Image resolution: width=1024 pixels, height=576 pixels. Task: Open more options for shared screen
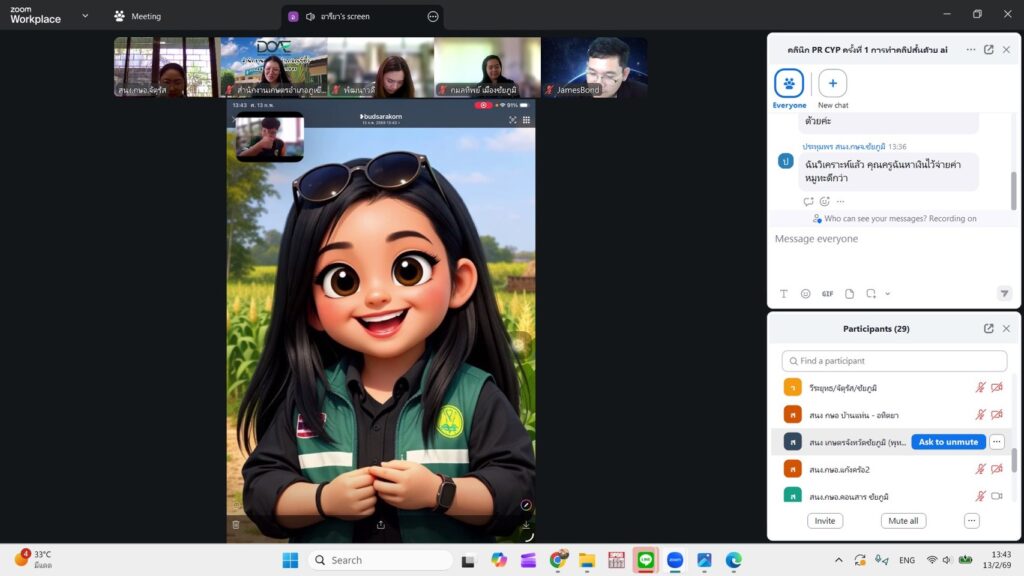(433, 16)
